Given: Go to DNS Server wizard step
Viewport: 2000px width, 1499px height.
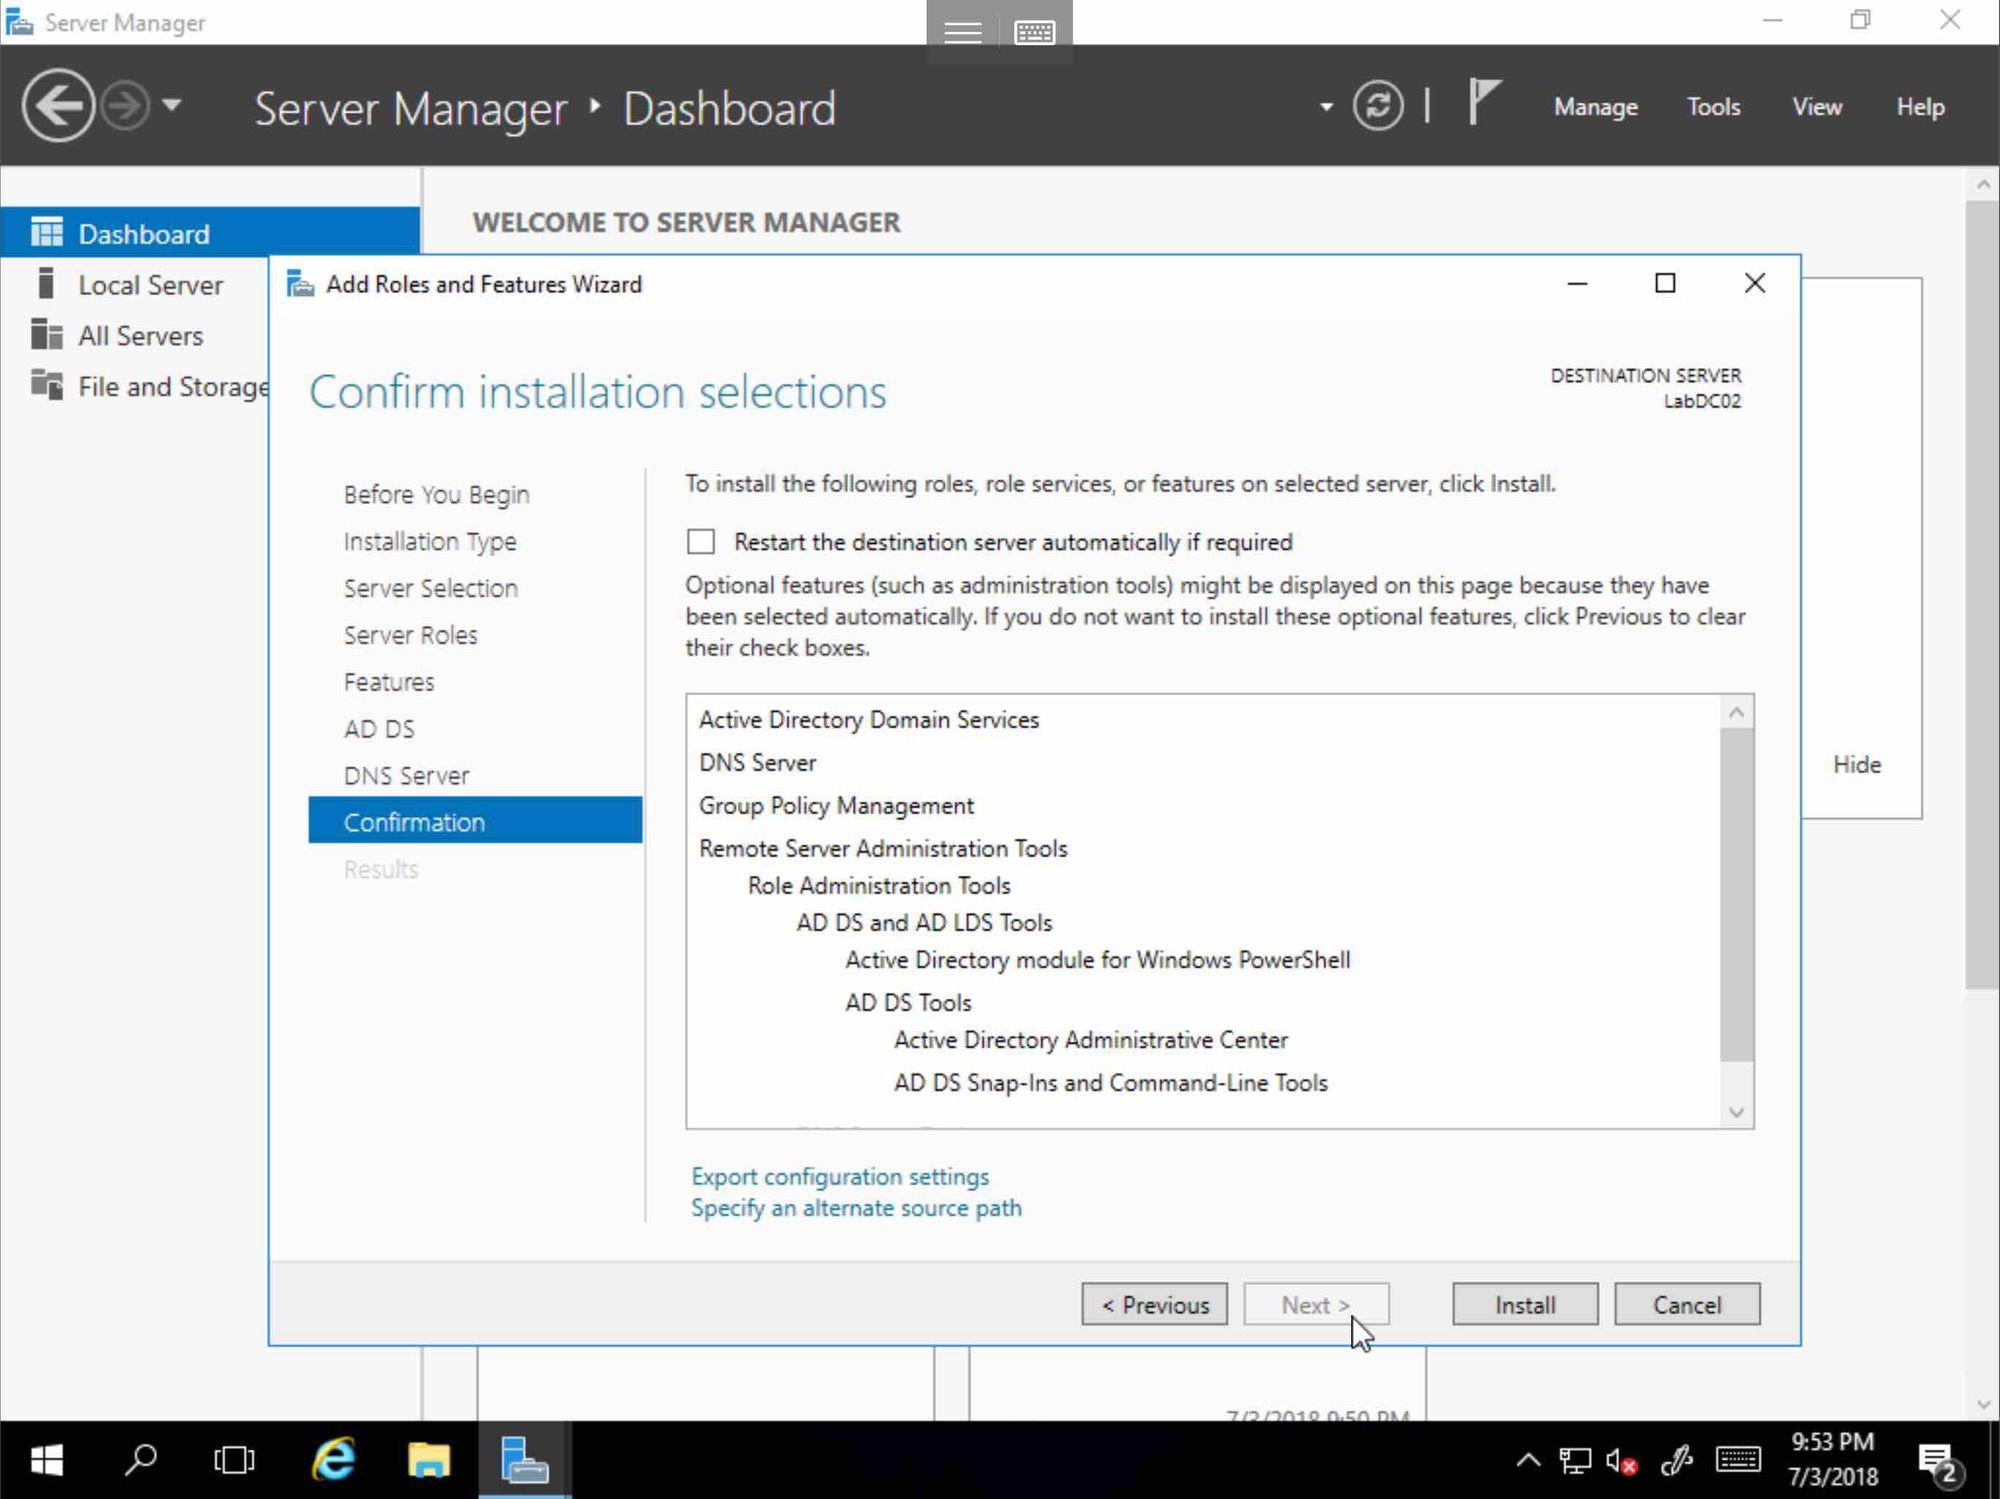Looking at the screenshot, I should pyautogui.click(x=406, y=777).
